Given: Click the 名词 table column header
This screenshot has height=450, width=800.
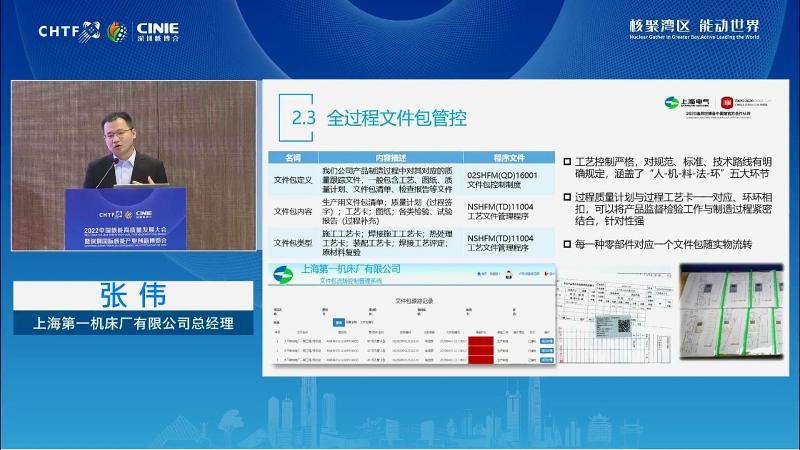Looking at the screenshot, I should pyautogui.click(x=293, y=158).
